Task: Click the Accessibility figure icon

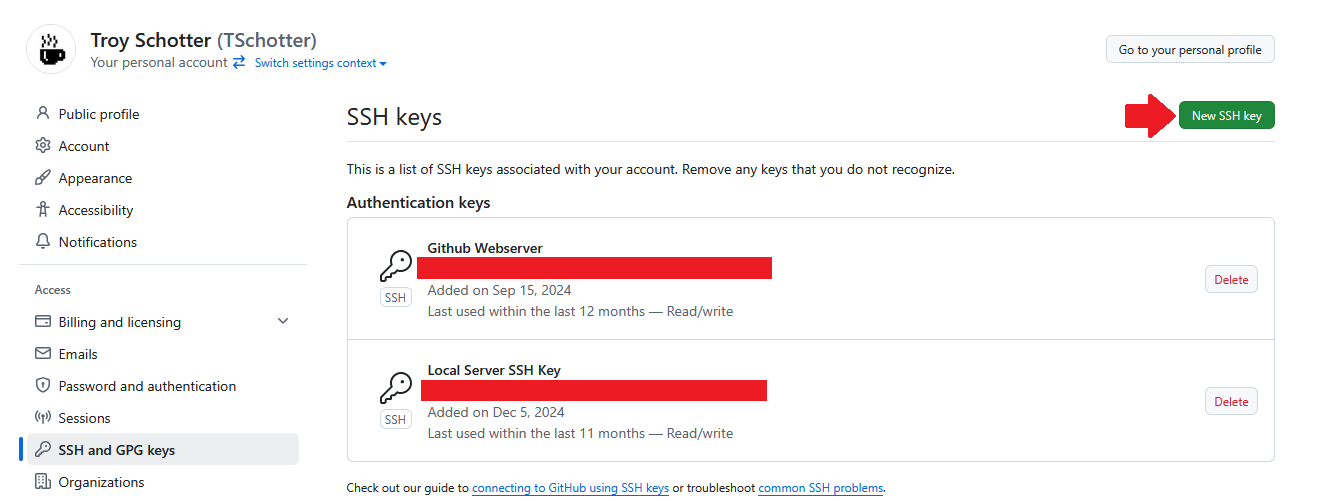Action: pyautogui.click(x=43, y=210)
